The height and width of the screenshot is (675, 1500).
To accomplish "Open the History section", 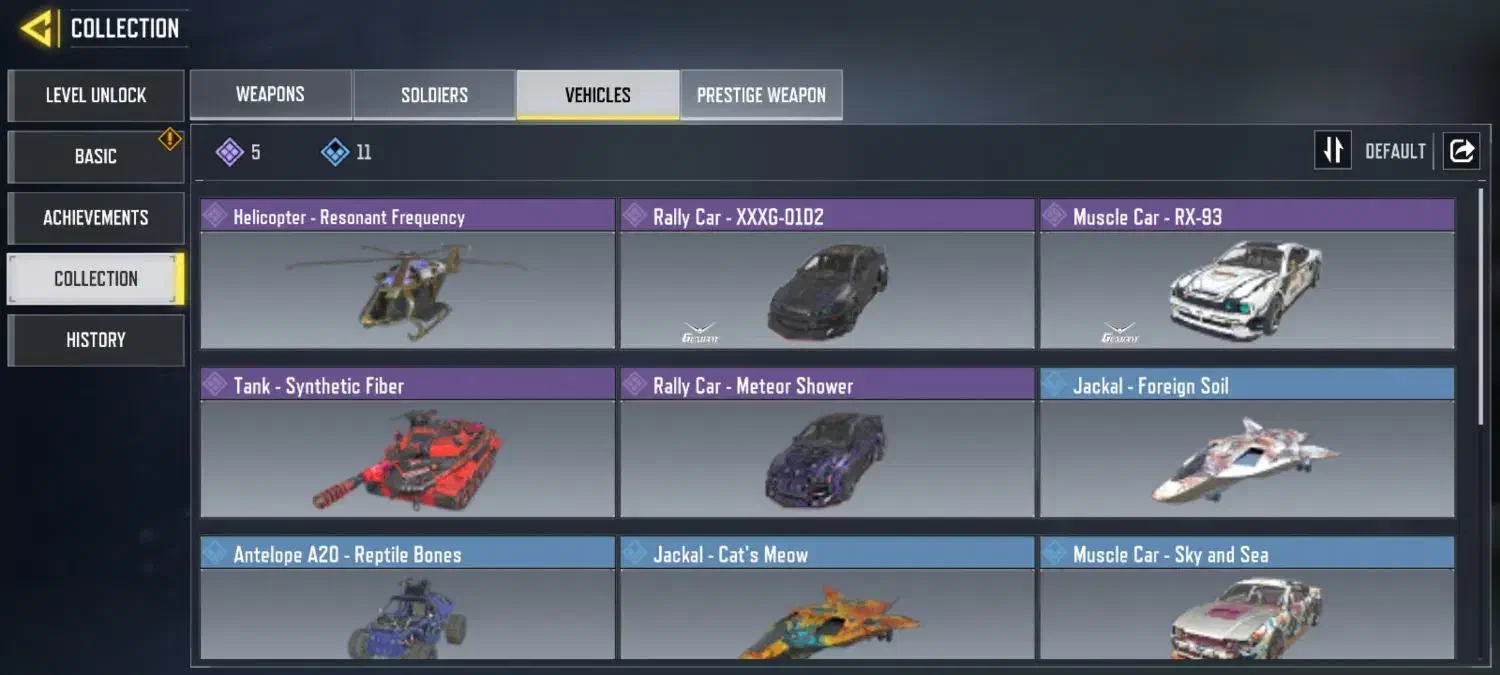I will tap(96, 340).
